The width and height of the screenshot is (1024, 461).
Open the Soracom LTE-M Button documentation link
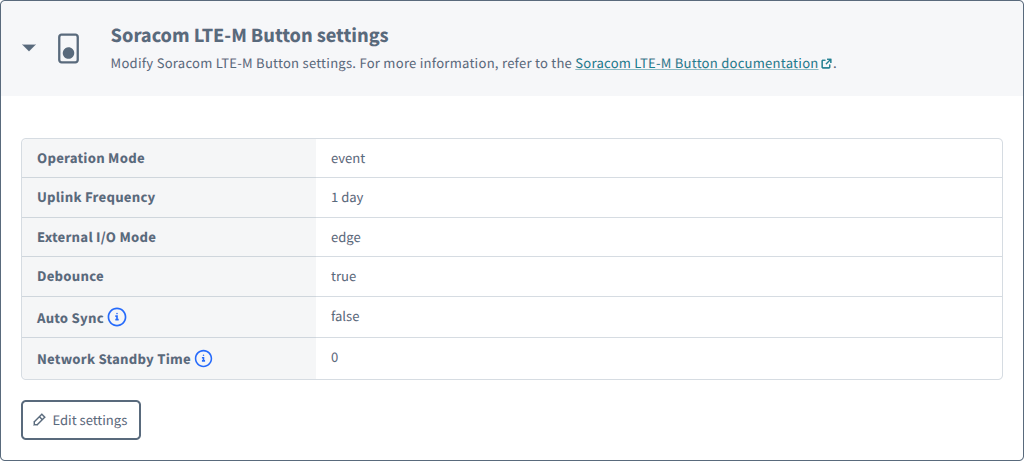click(697, 64)
